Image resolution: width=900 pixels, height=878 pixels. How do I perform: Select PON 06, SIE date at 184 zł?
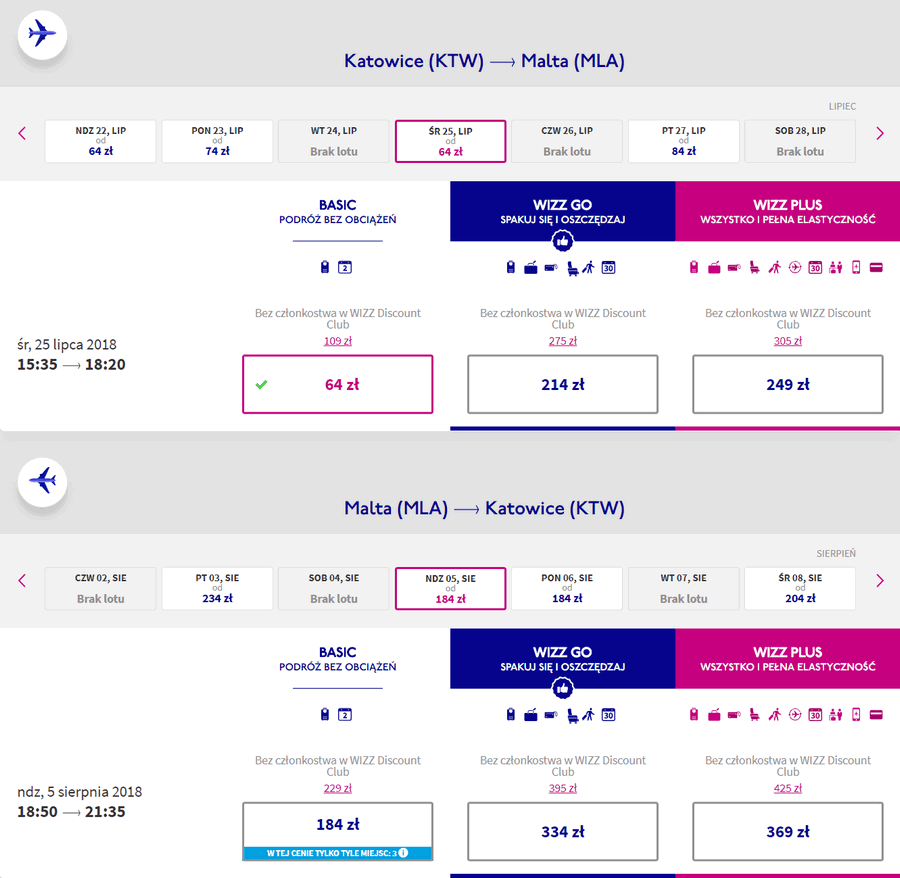click(567, 588)
